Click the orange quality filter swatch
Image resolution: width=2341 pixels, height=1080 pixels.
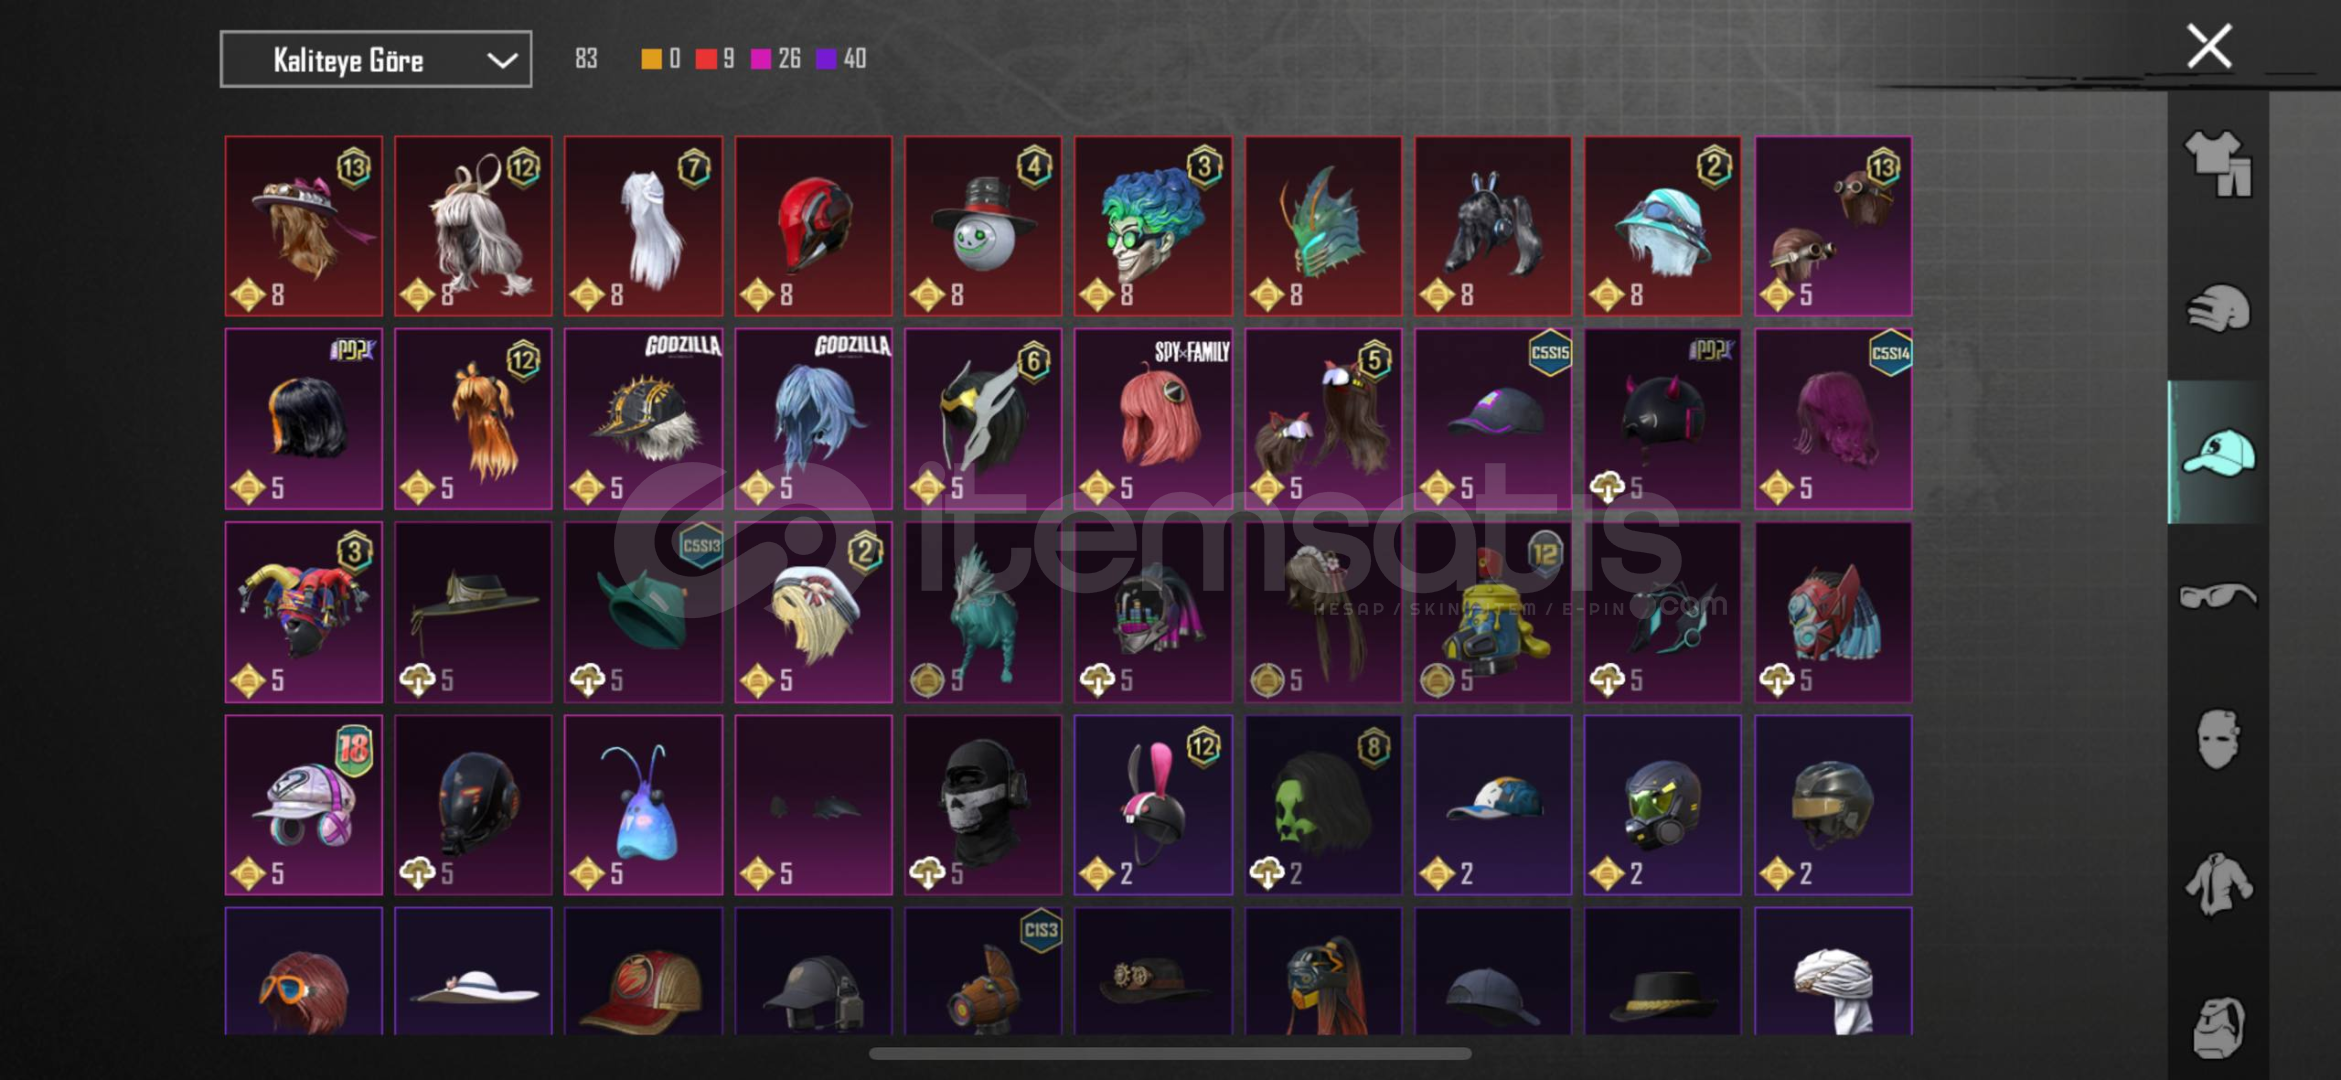(x=651, y=59)
